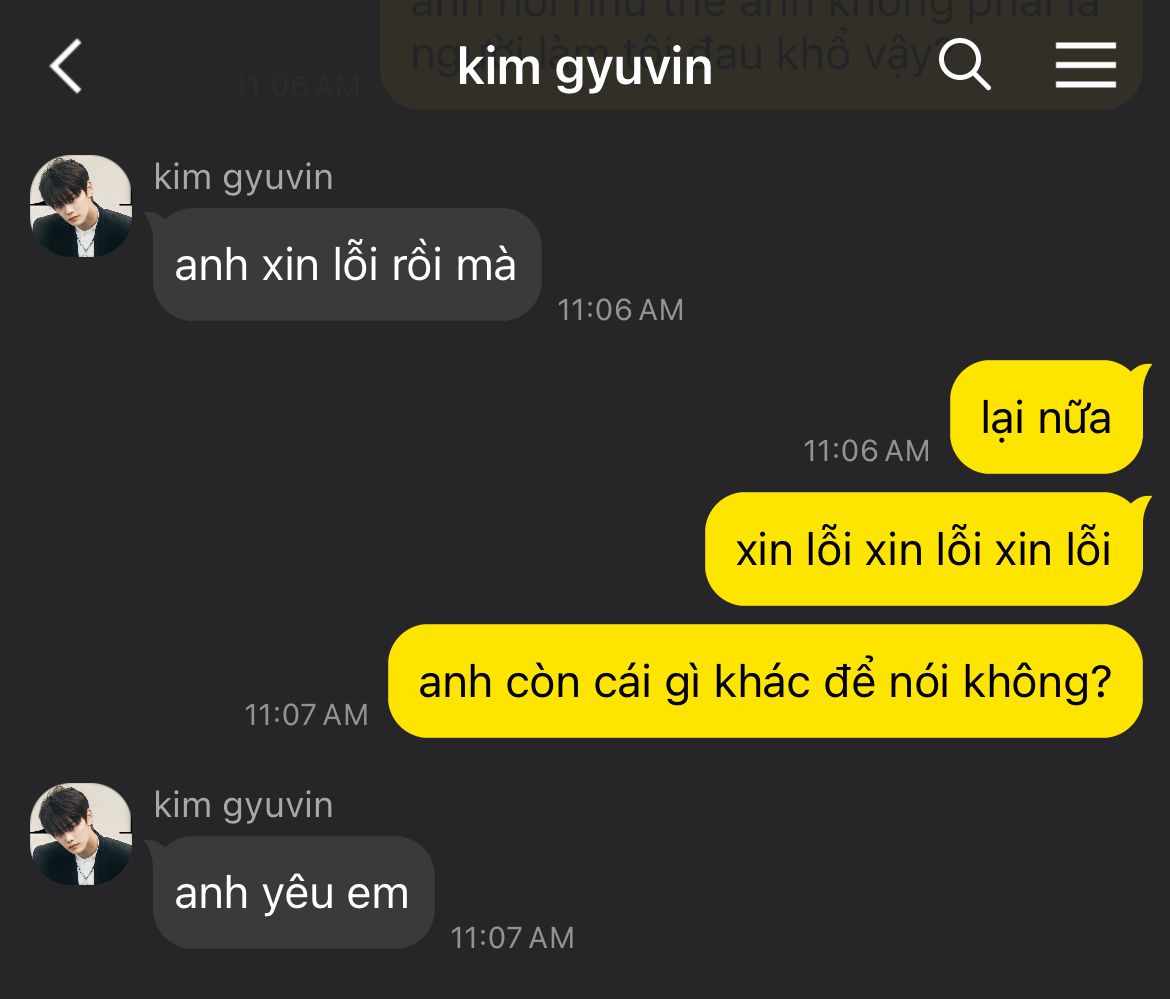This screenshot has width=1170, height=999.
Task: Open the chat search magnifier icon
Action: click(x=964, y=65)
